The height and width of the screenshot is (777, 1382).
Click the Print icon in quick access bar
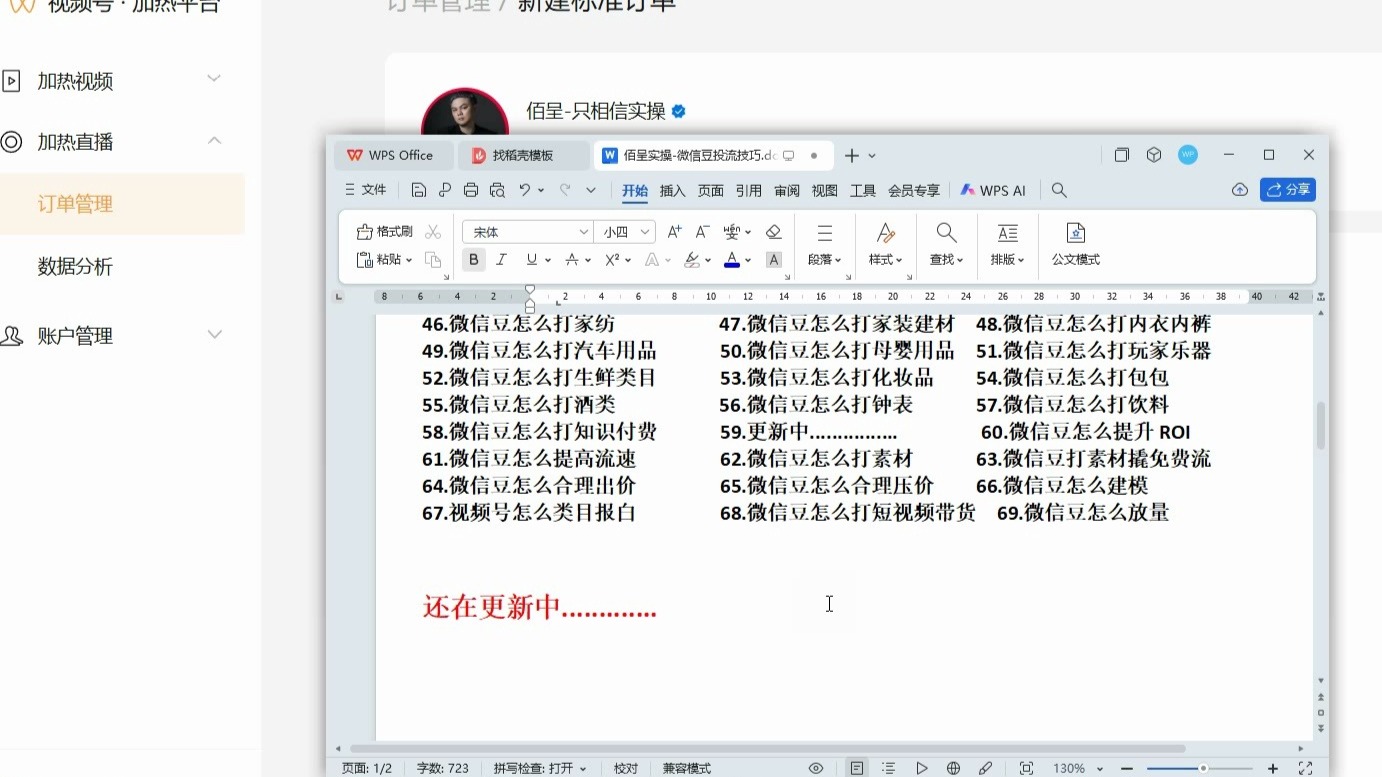(x=471, y=190)
